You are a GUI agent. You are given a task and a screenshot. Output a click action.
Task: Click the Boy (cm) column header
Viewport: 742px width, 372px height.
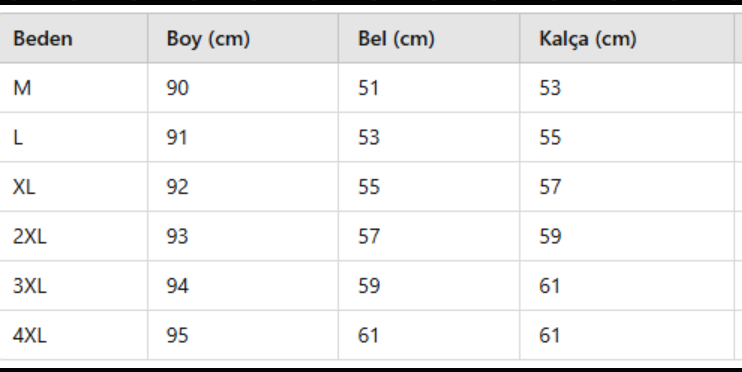243,38
